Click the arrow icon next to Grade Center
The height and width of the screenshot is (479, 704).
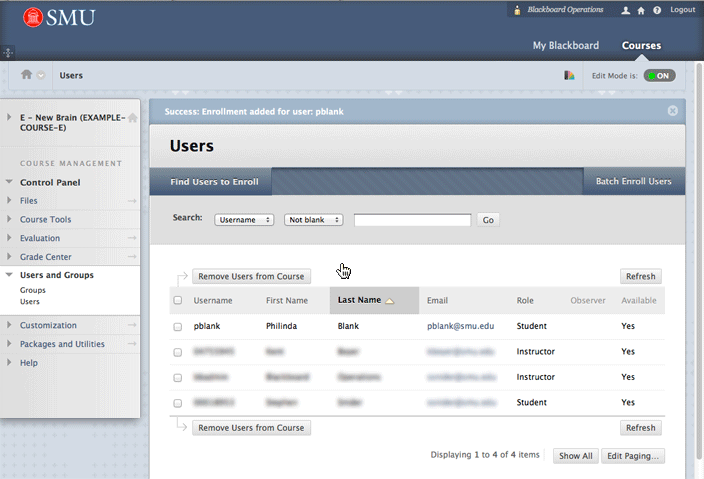(x=132, y=257)
